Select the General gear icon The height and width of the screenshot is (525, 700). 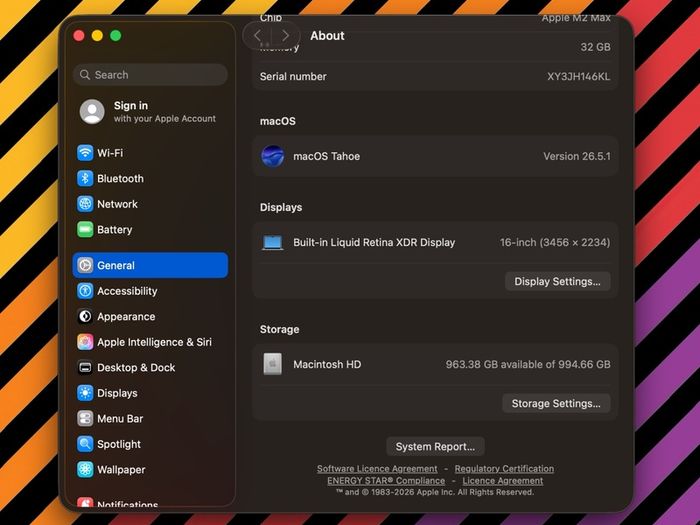pyautogui.click(x=85, y=265)
